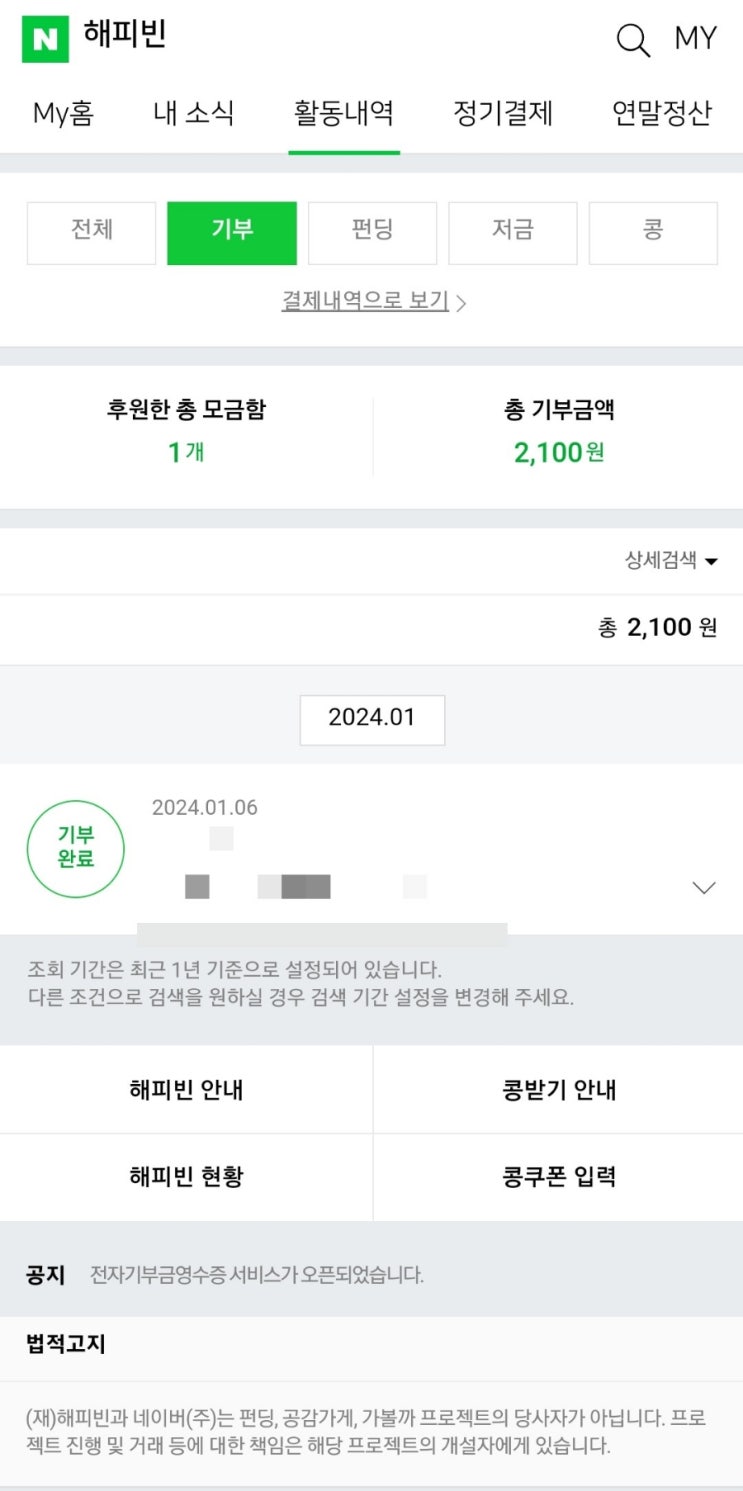Click the green Naver N logo
Screen dimensions: 743x1491
click(x=45, y=39)
